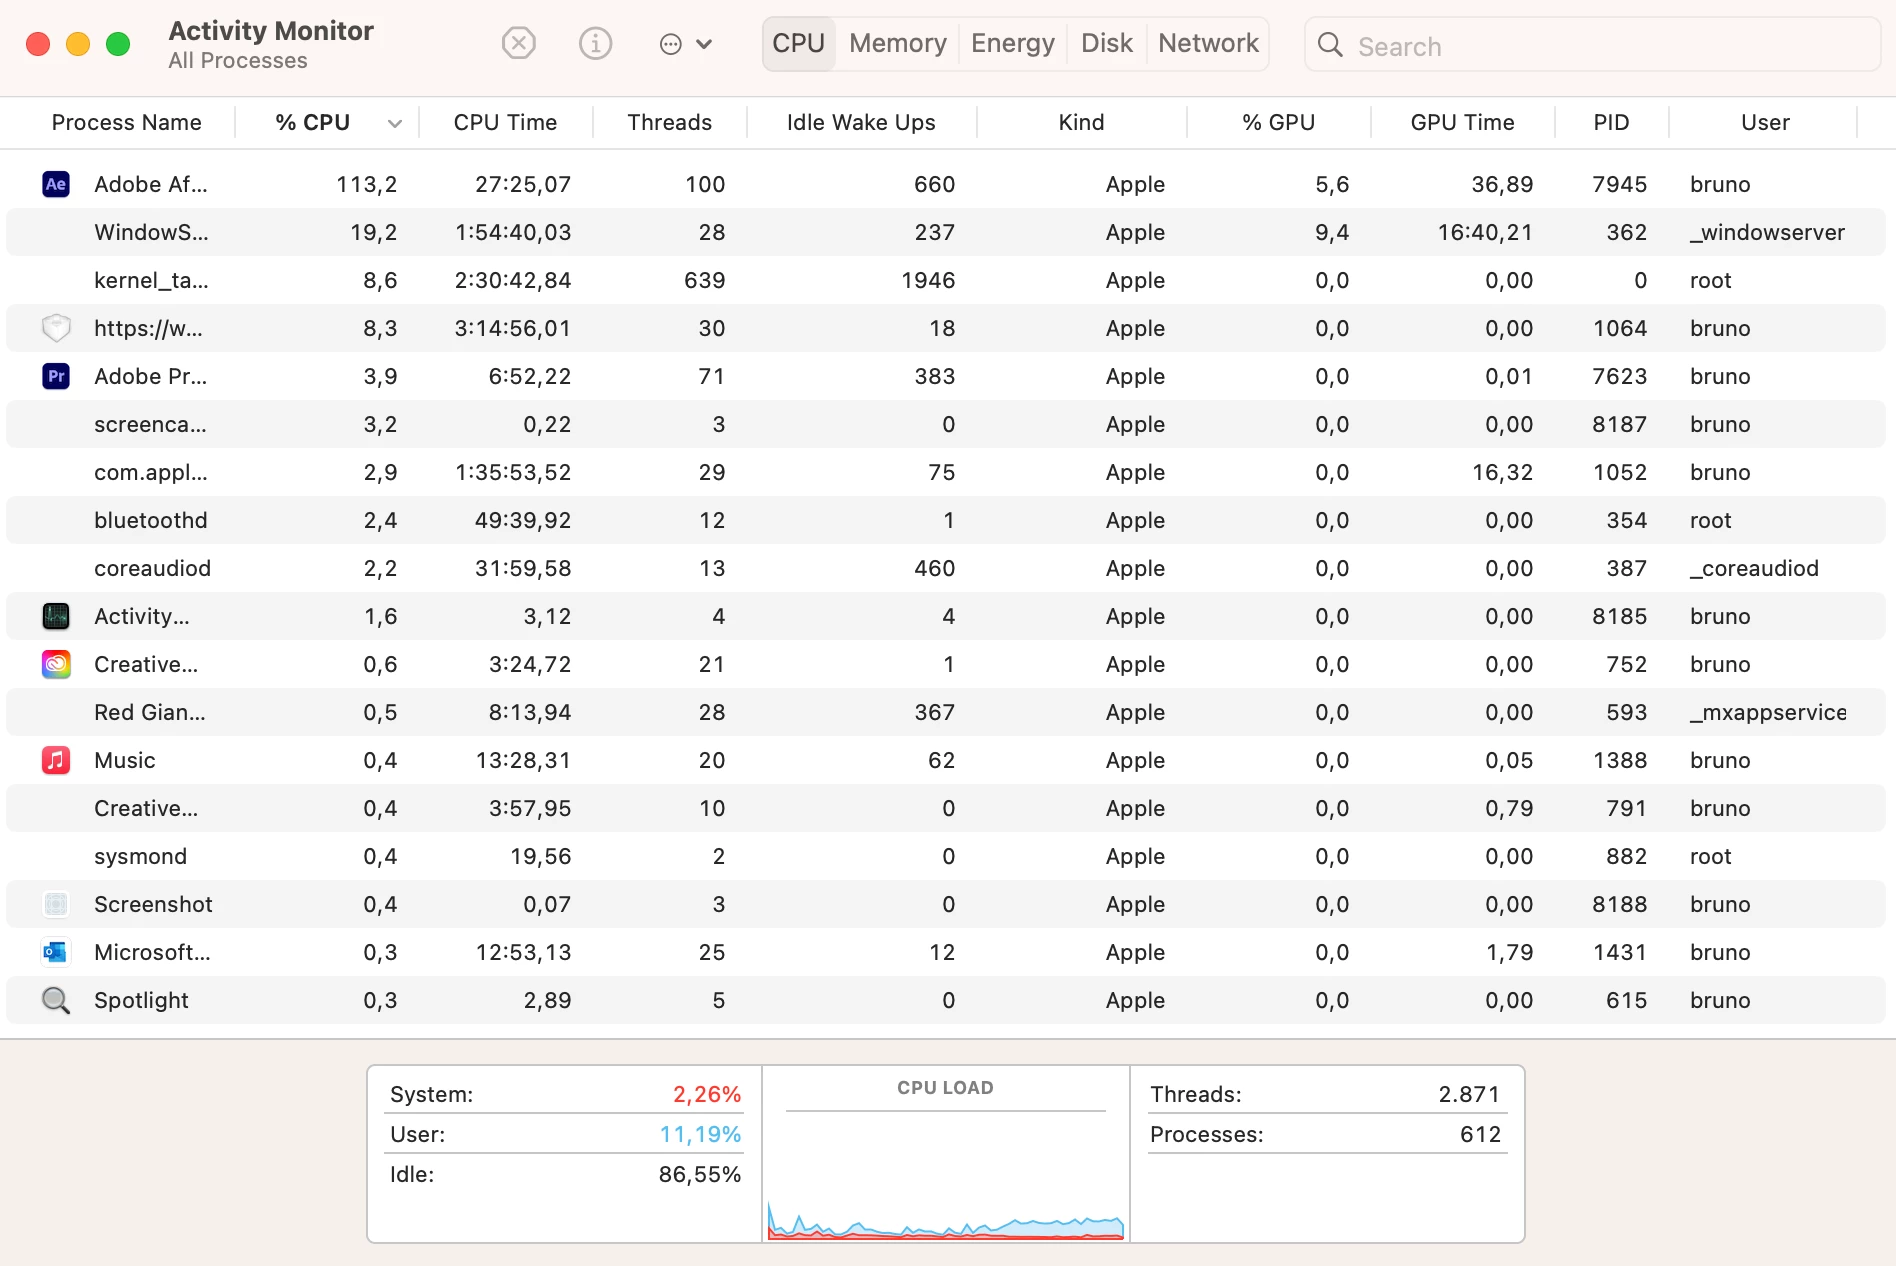Select the WindowS... process row
The image size is (1896, 1266).
tap(946, 232)
